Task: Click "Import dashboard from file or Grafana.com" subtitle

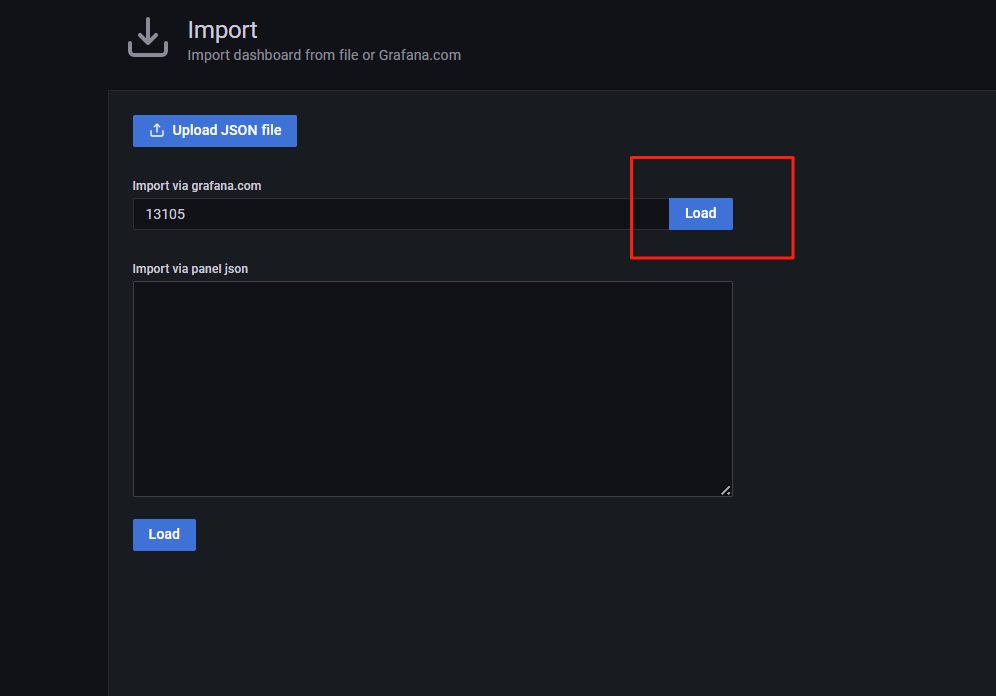Action: (324, 55)
